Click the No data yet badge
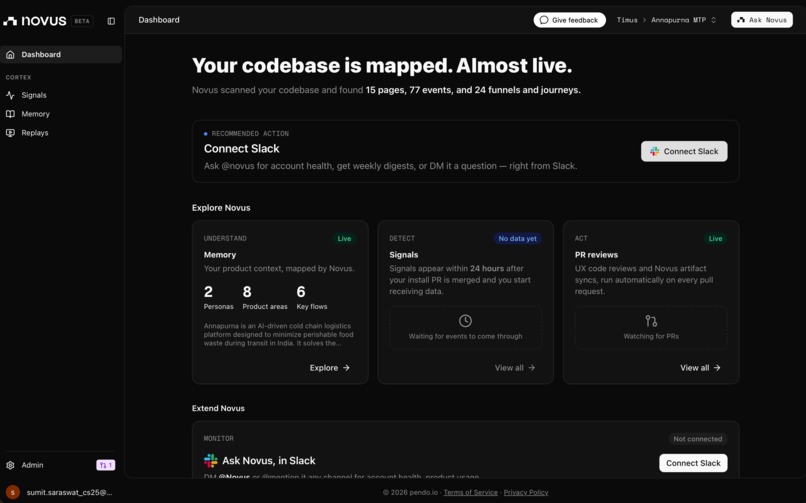The width and height of the screenshot is (806, 503). coord(518,238)
